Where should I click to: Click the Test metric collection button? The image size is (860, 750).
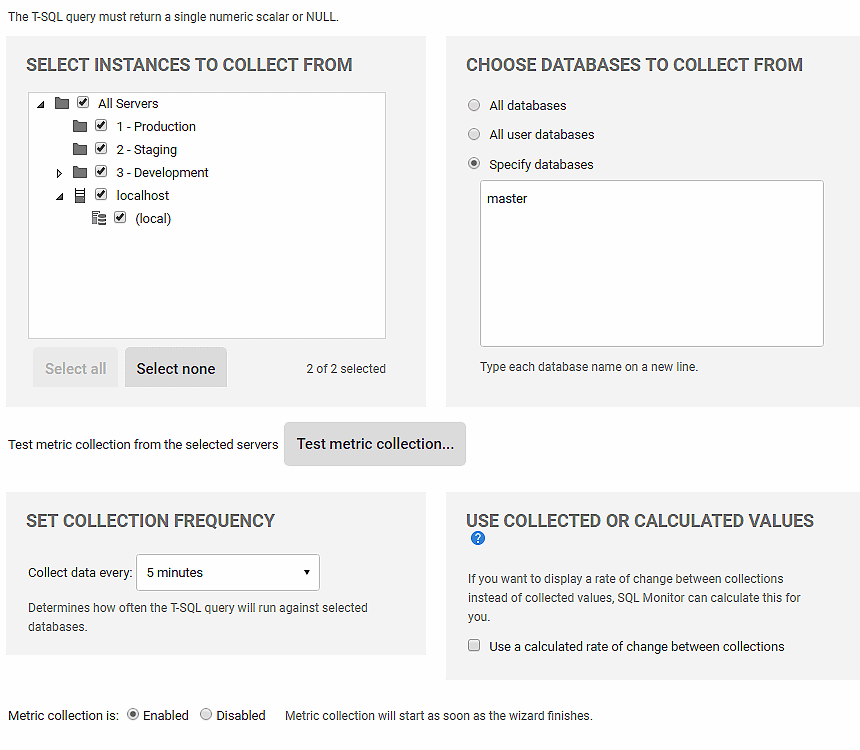pyautogui.click(x=375, y=444)
